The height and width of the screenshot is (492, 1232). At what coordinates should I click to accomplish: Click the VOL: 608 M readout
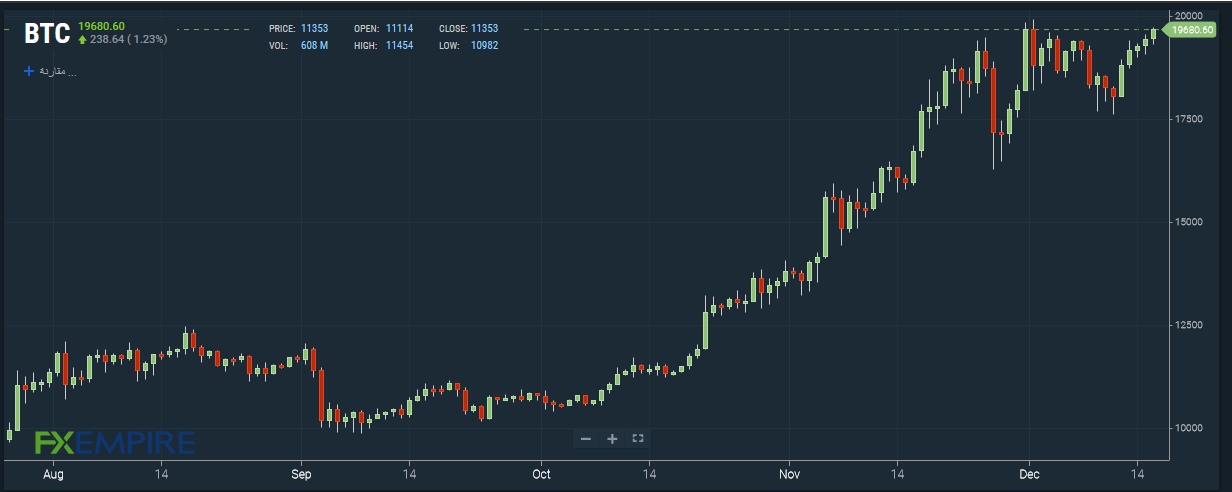tap(299, 45)
